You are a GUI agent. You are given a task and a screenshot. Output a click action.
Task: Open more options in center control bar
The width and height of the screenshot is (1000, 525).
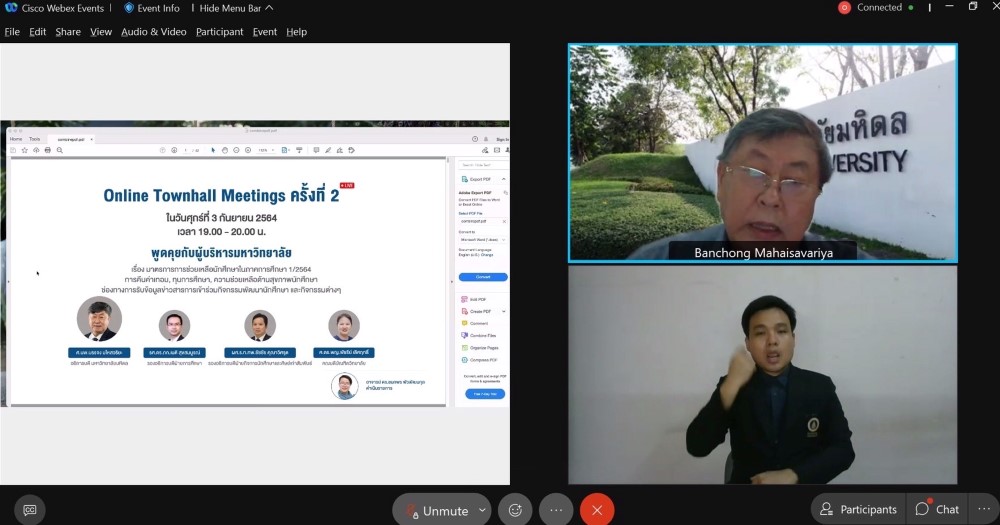tap(556, 509)
